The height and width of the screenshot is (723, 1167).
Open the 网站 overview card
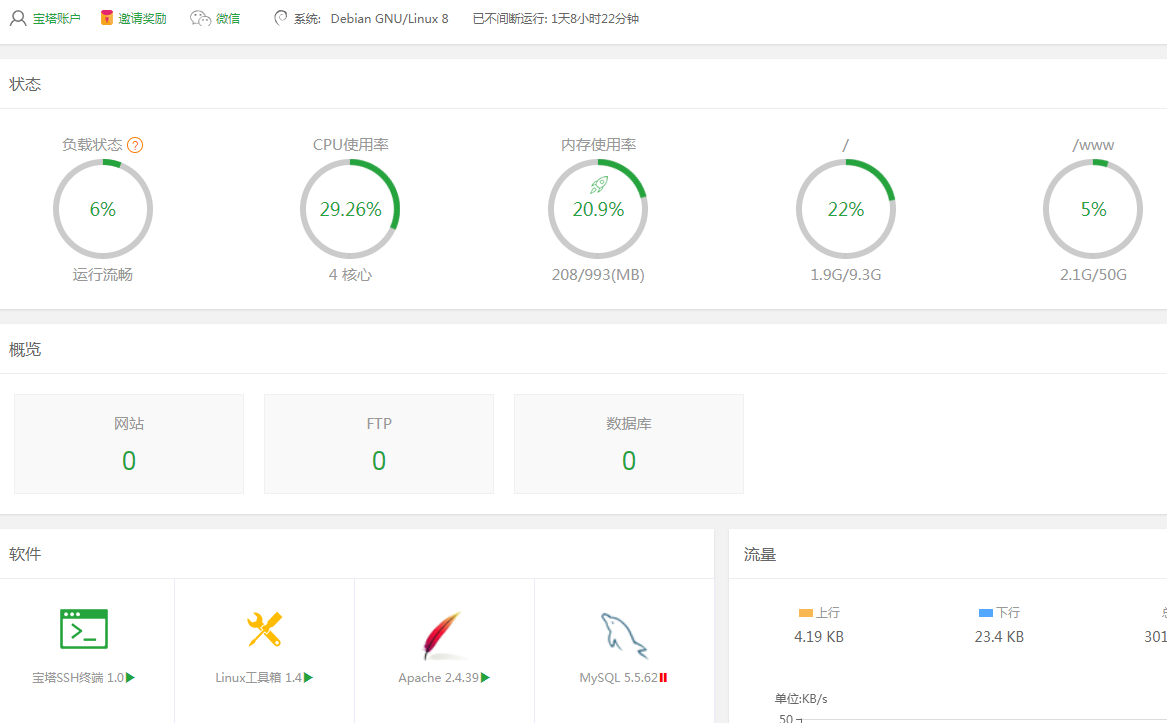(x=129, y=444)
